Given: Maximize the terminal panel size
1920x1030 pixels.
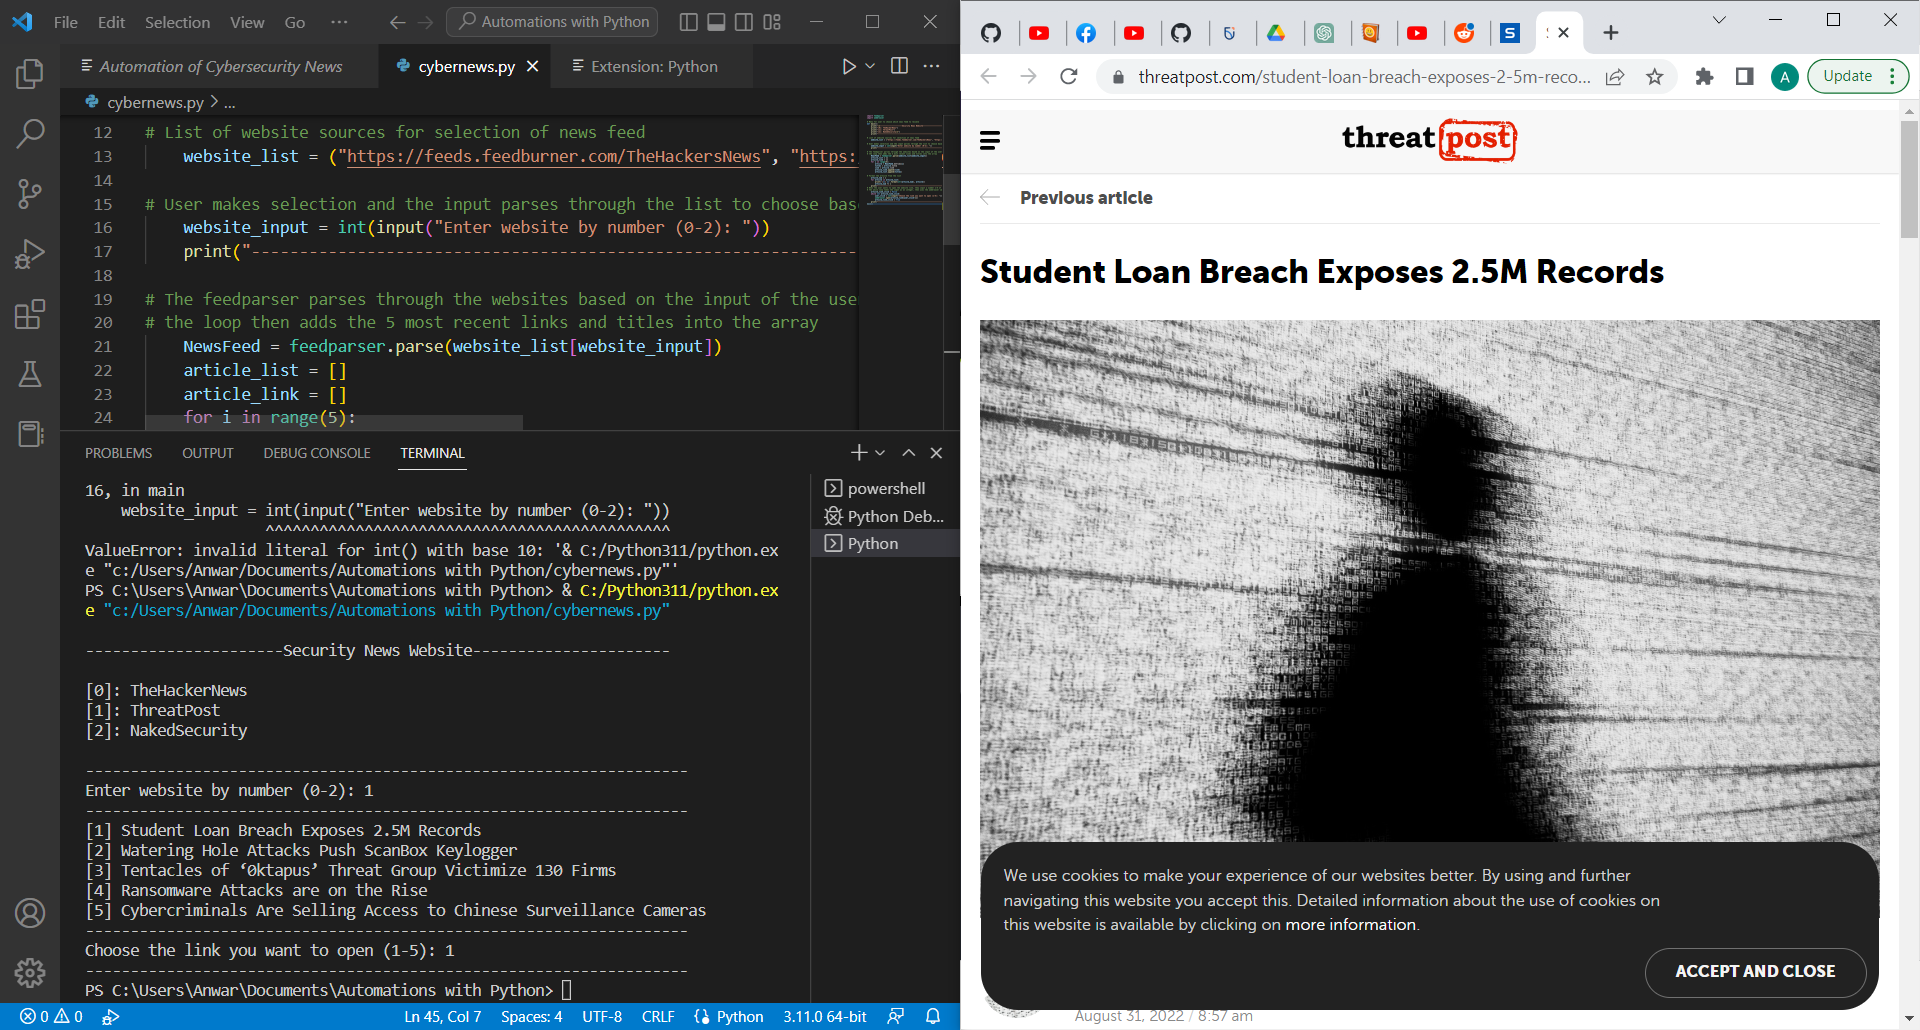Looking at the screenshot, I should pos(908,453).
